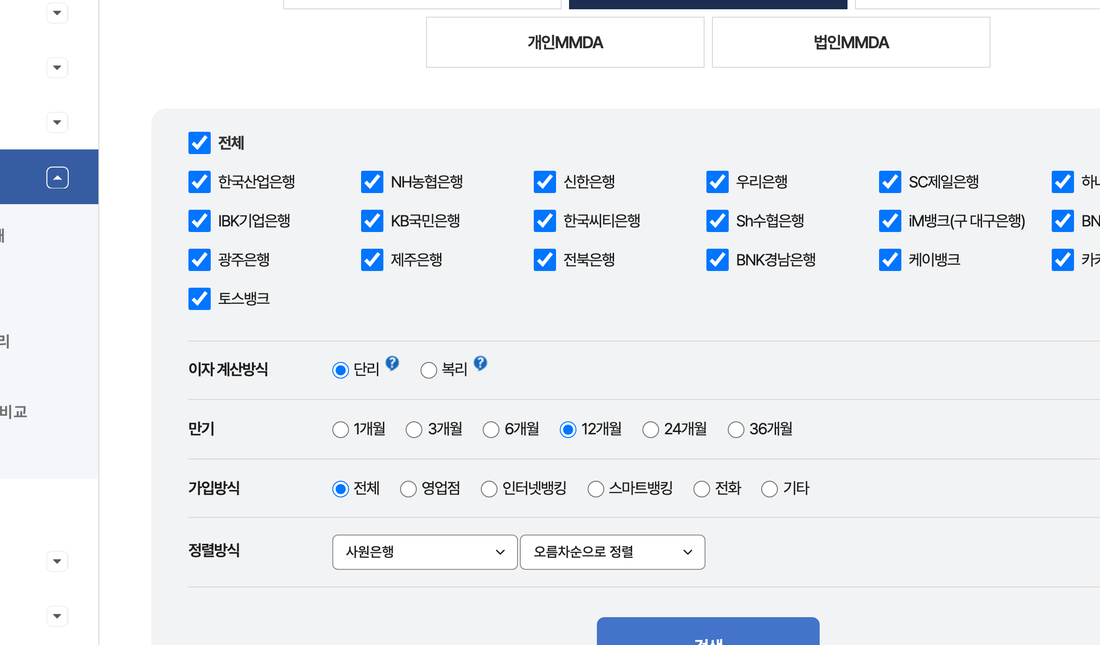Image resolution: width=1100 pixels, height=645 pixels.
Task: Switch to the 법인MMDA tab
Action: coord(851,43)
